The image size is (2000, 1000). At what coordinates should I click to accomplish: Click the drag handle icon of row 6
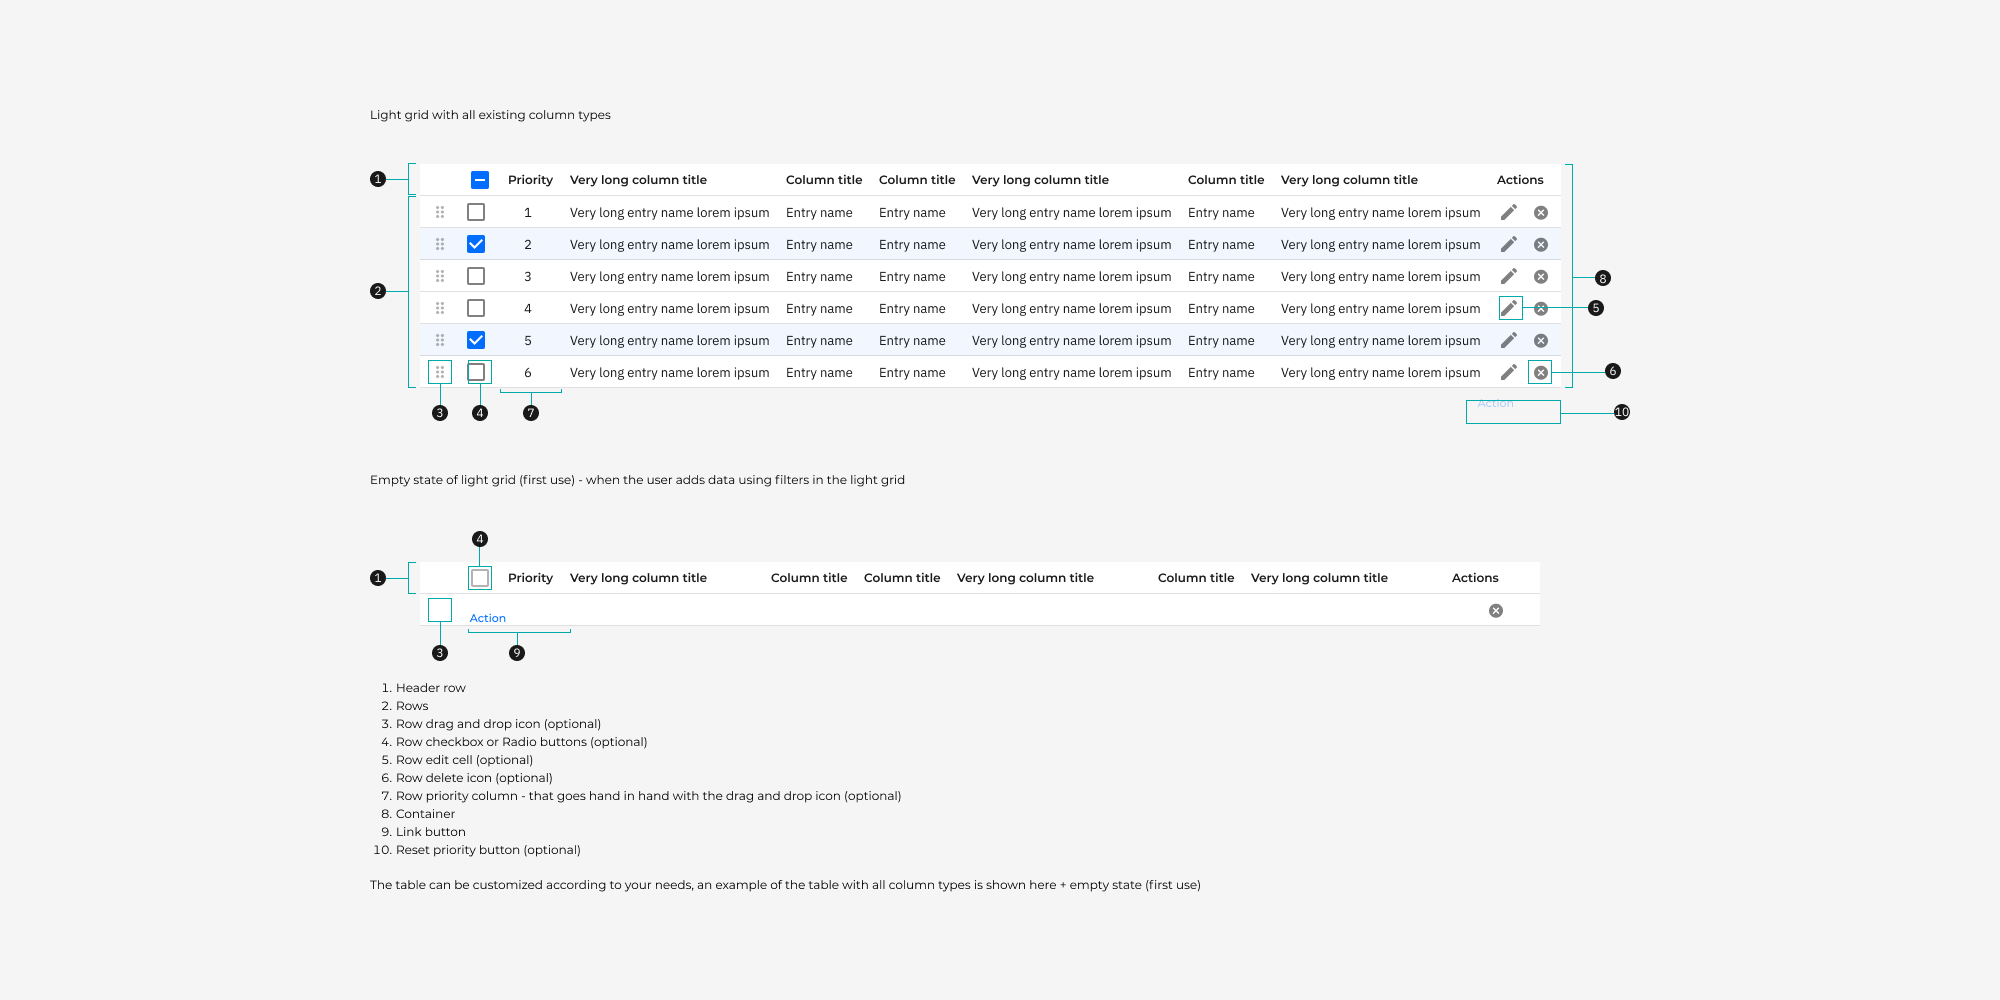(x=440, y=372)
